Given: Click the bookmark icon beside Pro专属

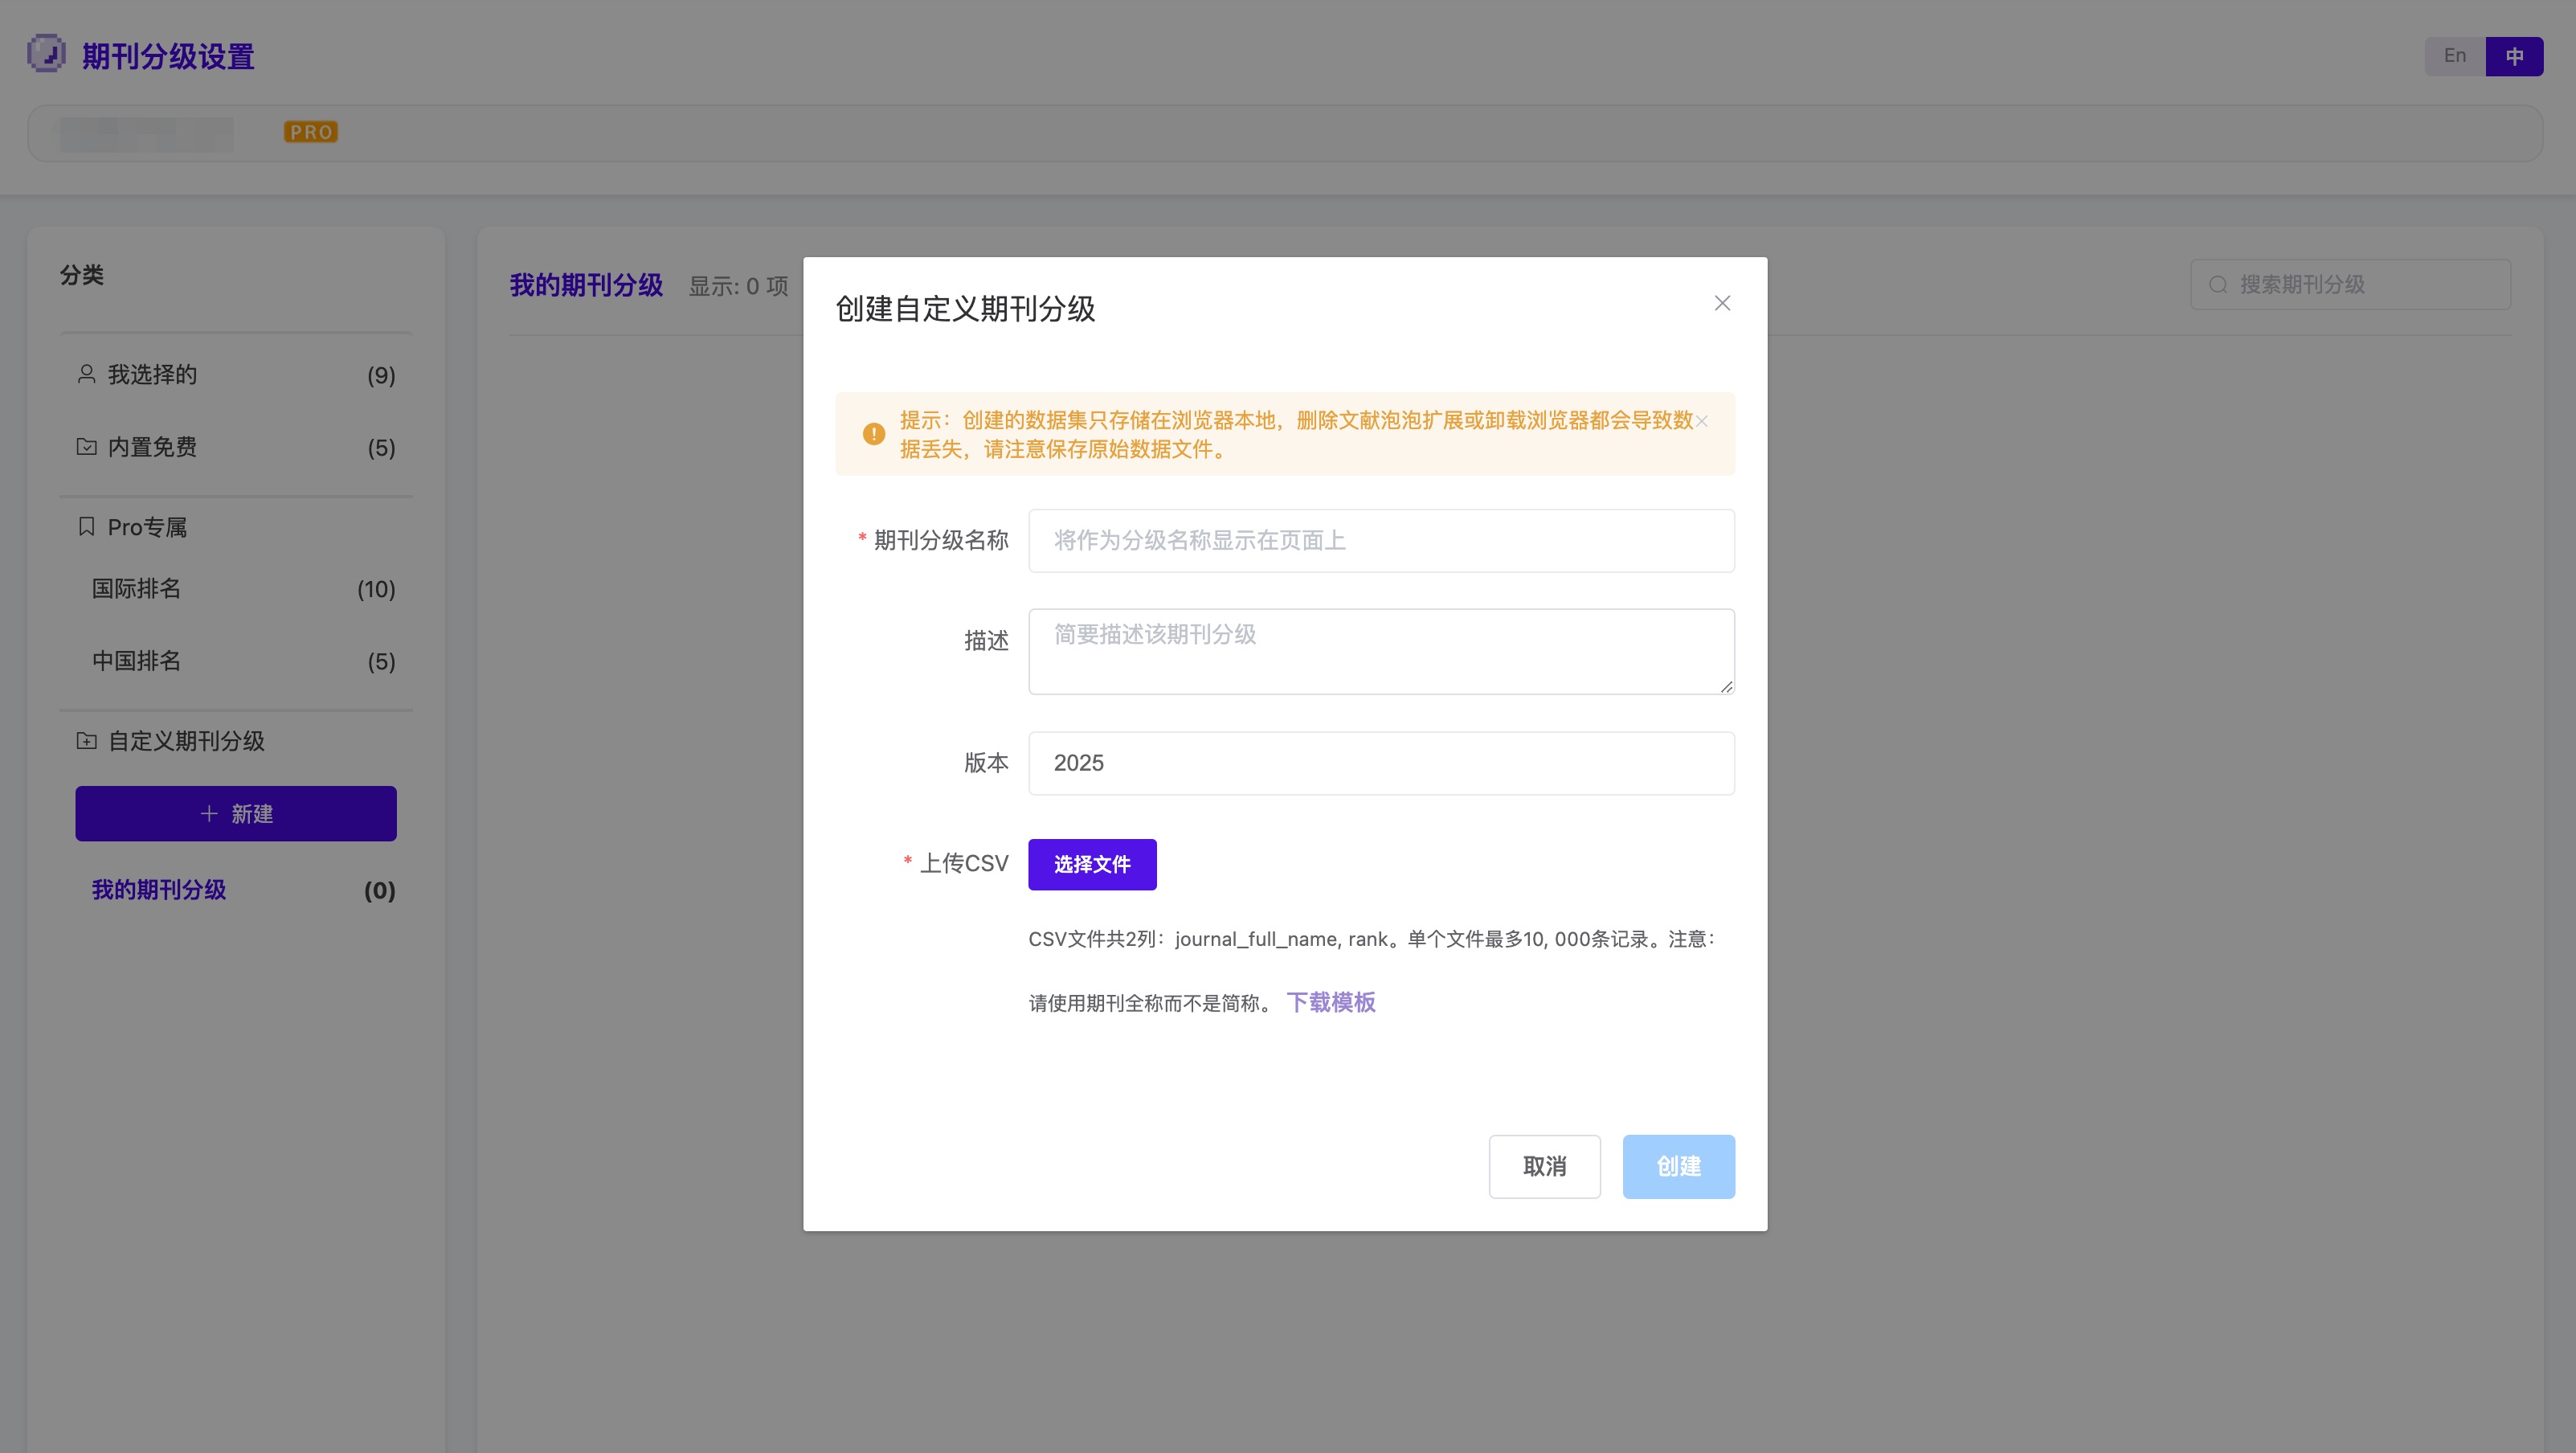Looking at the screenshot, I should (x=86, y=526).
